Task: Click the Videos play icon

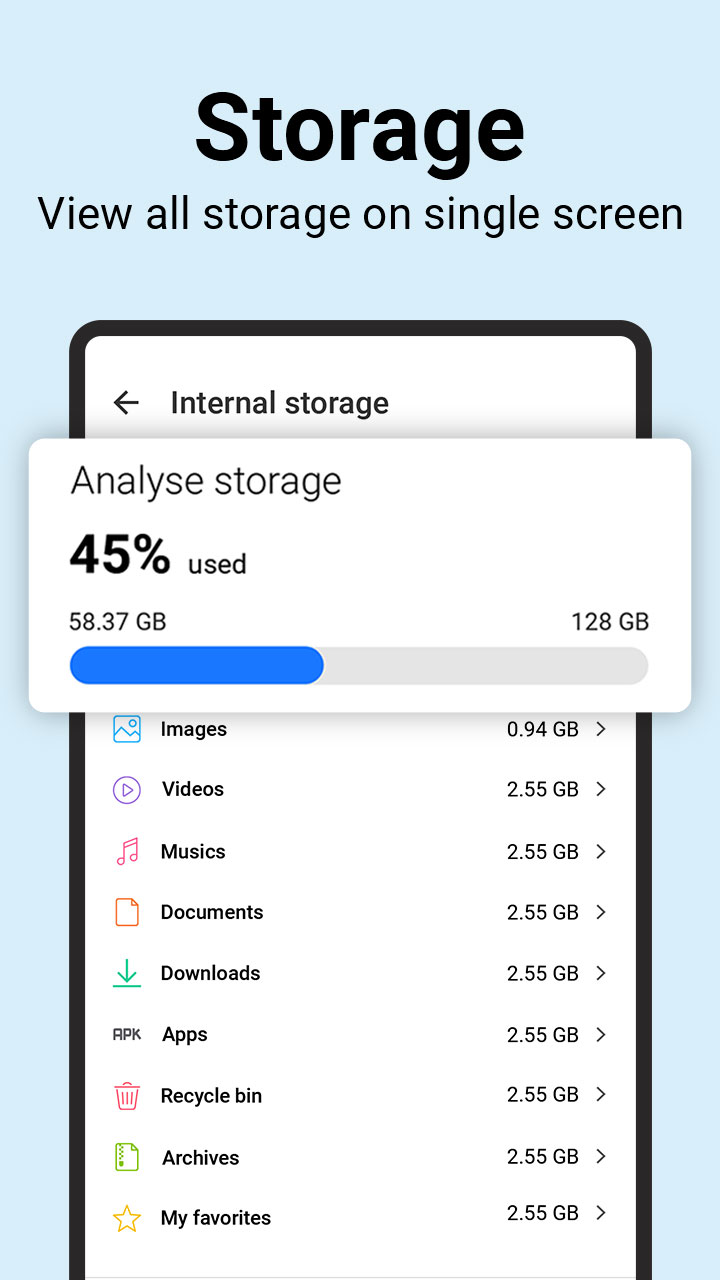Action: click(x=127, y=790)
